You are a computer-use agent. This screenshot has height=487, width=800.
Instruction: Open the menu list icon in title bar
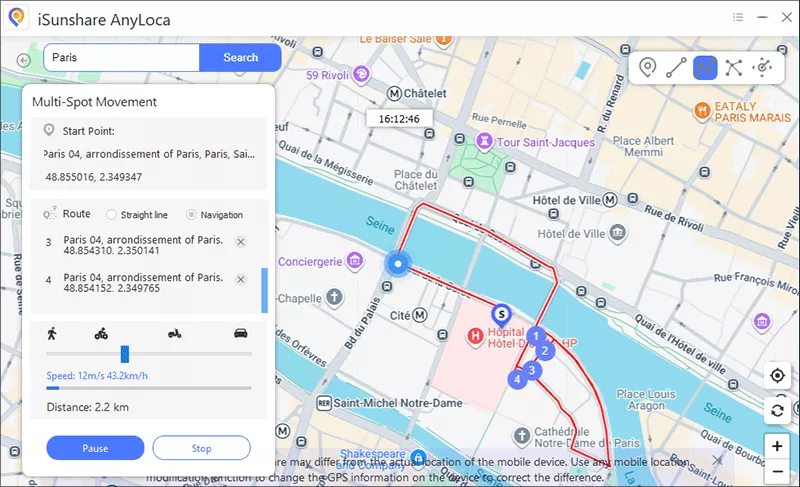click(738, 17)
